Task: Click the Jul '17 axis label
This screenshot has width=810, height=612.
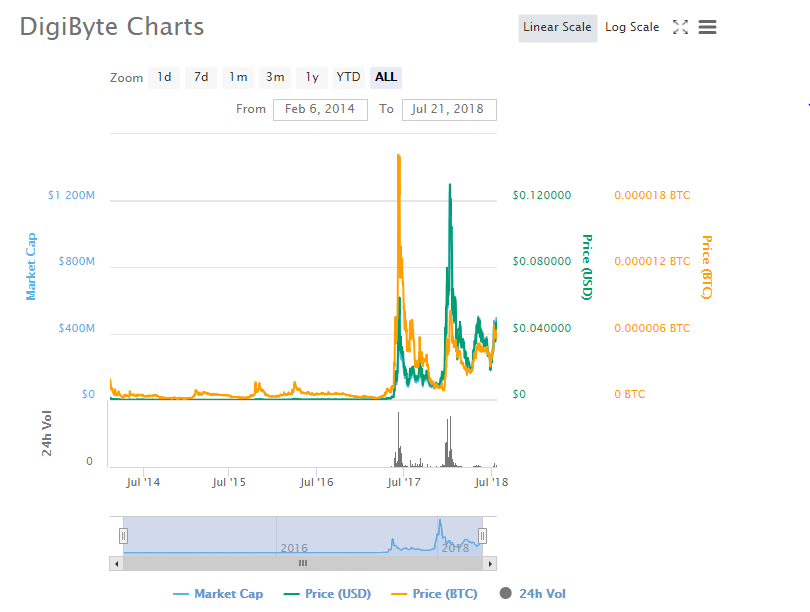Action: [404, 482]
